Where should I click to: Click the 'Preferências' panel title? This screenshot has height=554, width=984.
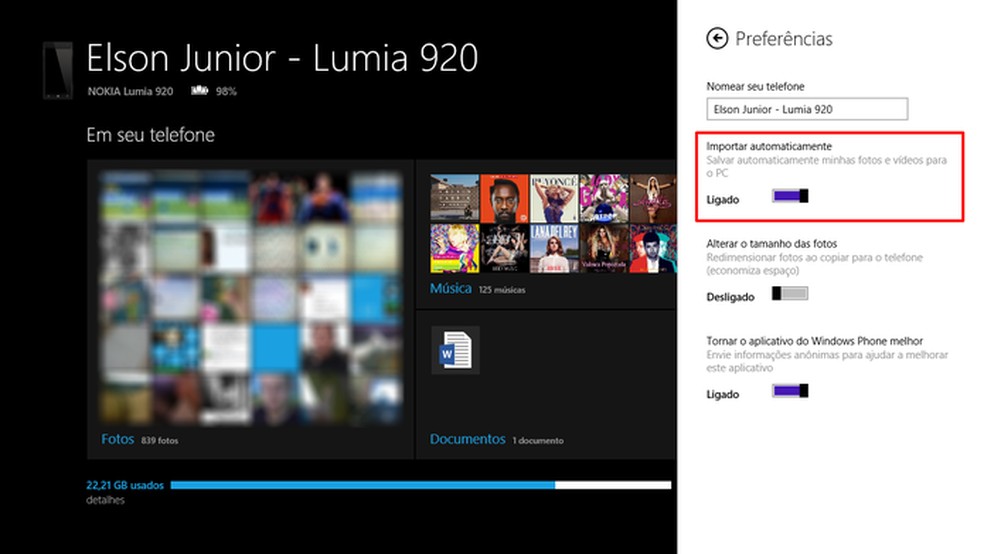(784, 39)
